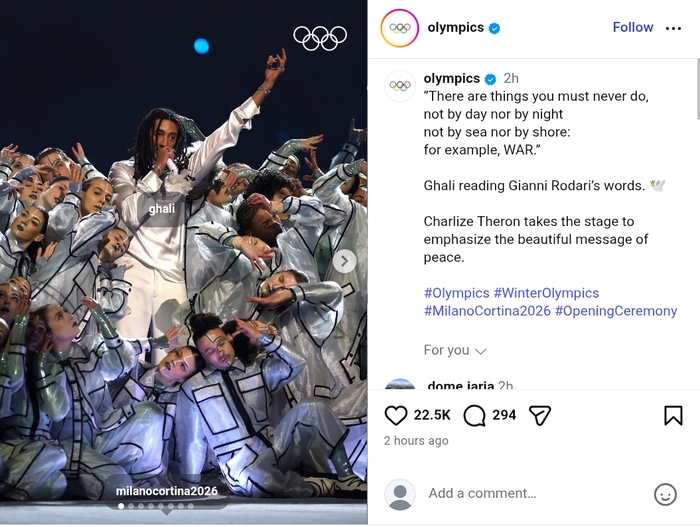
Task: Click verified badge next to olympics header
Action: coord(494,28)
